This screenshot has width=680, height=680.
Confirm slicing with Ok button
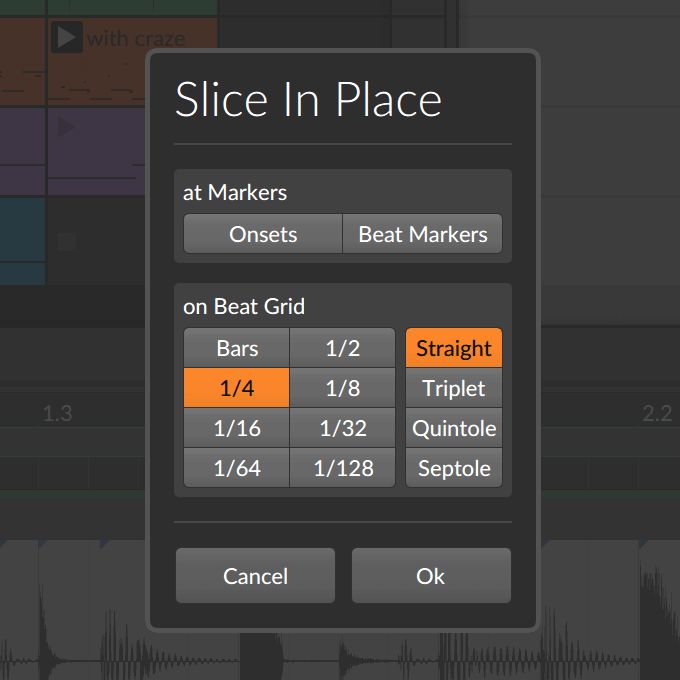tap(431, 575)
